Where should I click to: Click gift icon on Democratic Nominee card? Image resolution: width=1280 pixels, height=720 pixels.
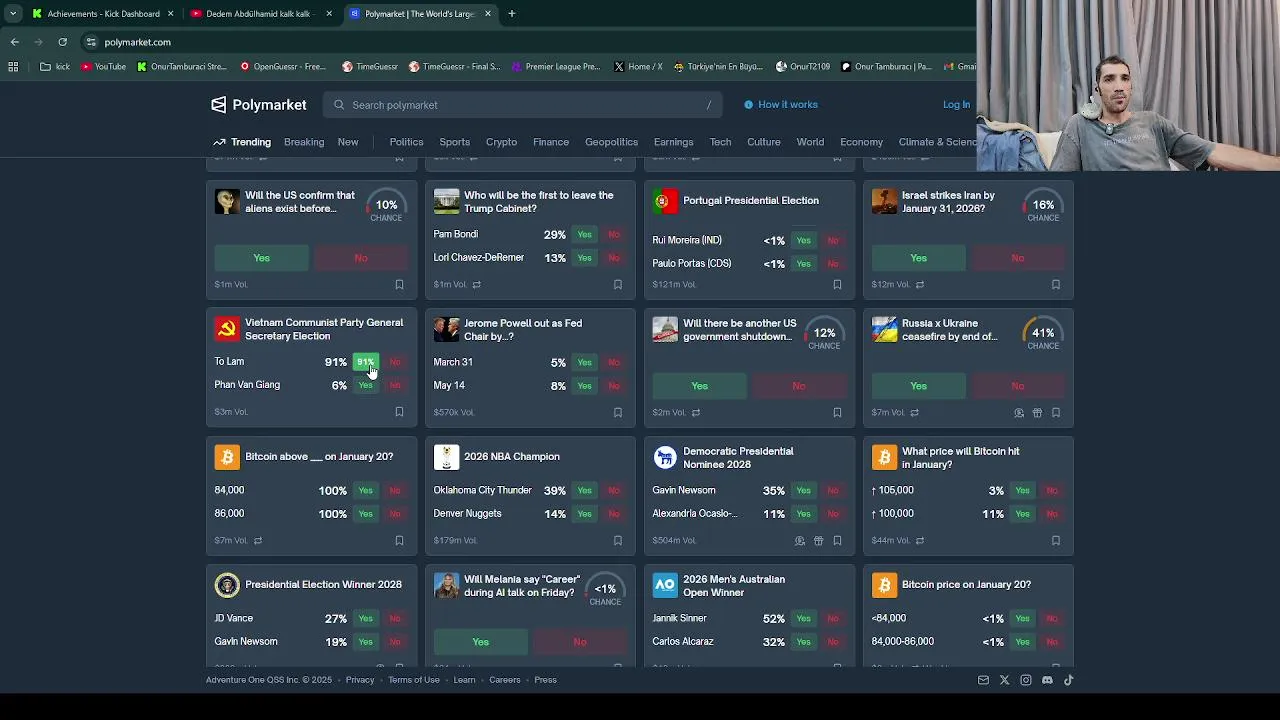[818, 540]
